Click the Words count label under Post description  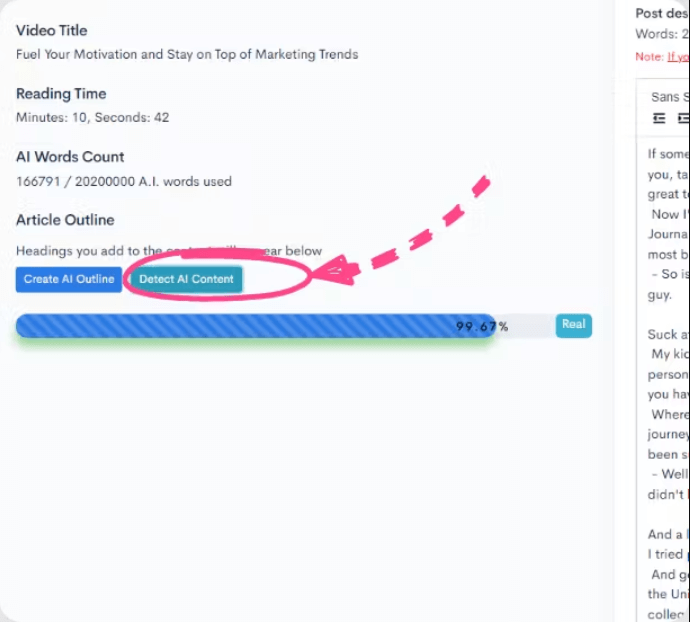662,34
